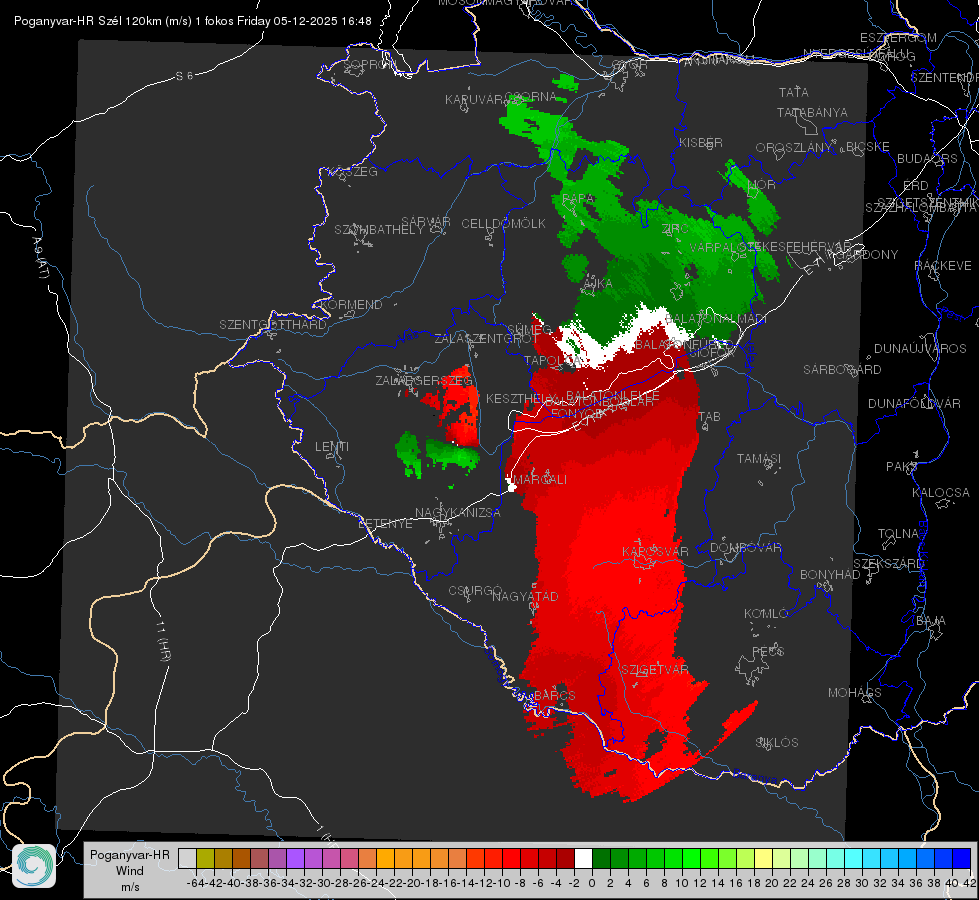Click the radar title text with date 05-12-2025
Image resolution: width=979 pixels, height=900 pixels.
pos(193,21)
